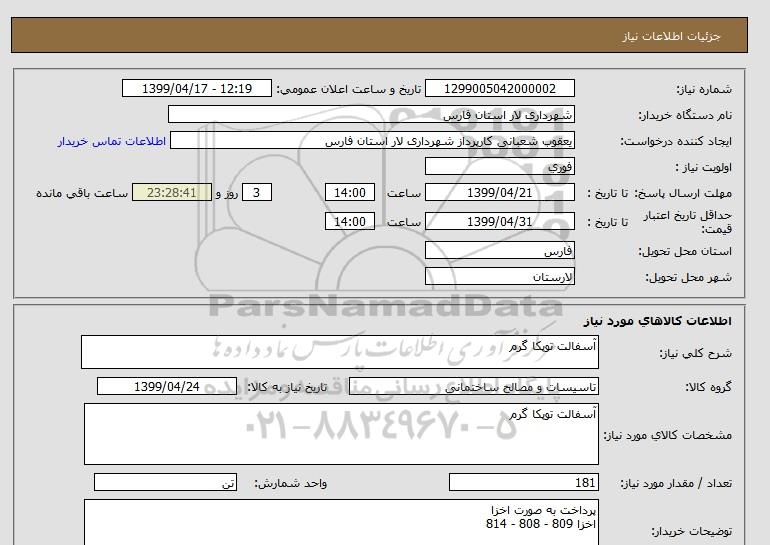This screenshot has height=545, width=770.
Task: Click the delivery province field فارس
Action: (x=499, y=250)
